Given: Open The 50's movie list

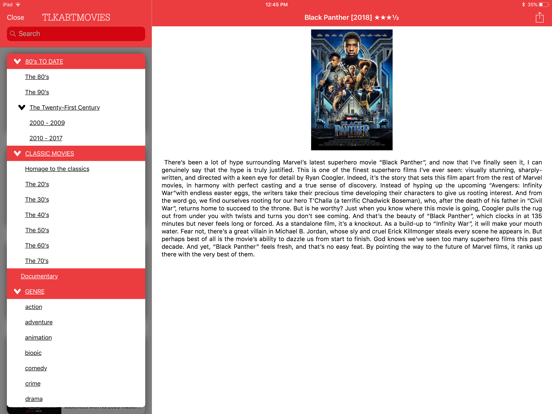Looking at the screenshot, I should [37, 230].
